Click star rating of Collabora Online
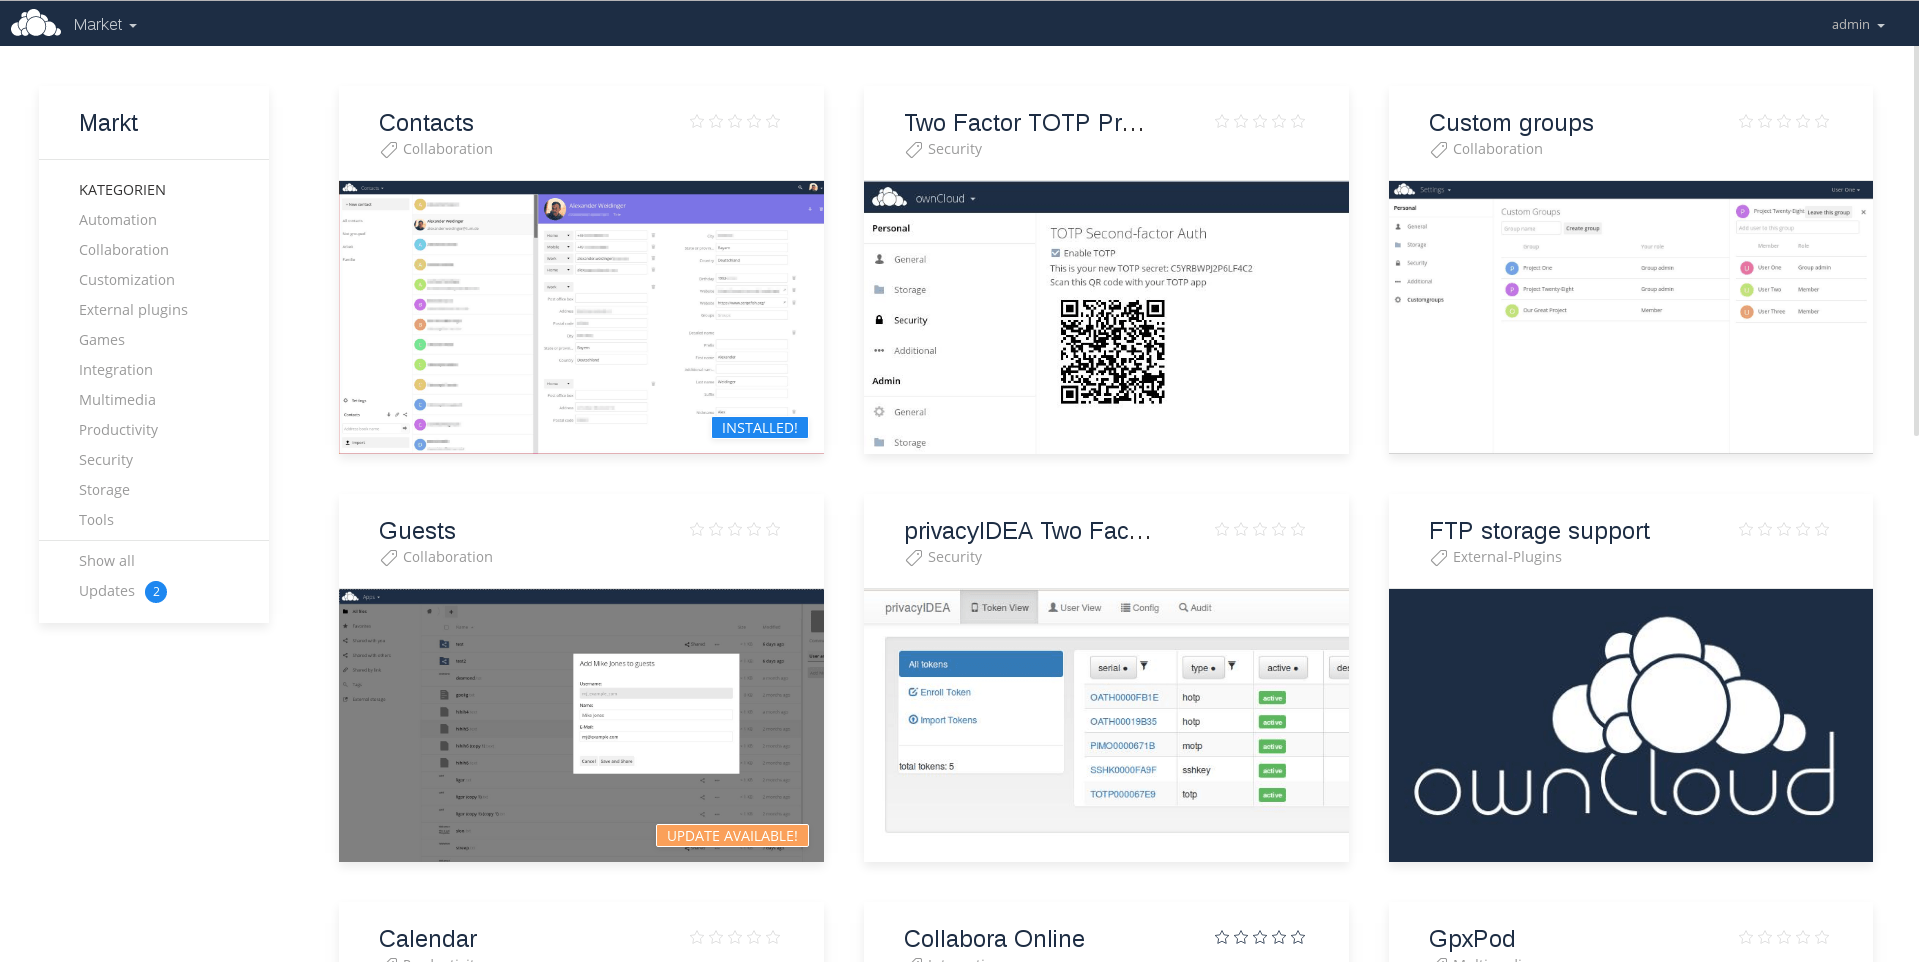The height and width of the screenshot is (962, 1919). pyautogui.click(x=1260, y=937)
